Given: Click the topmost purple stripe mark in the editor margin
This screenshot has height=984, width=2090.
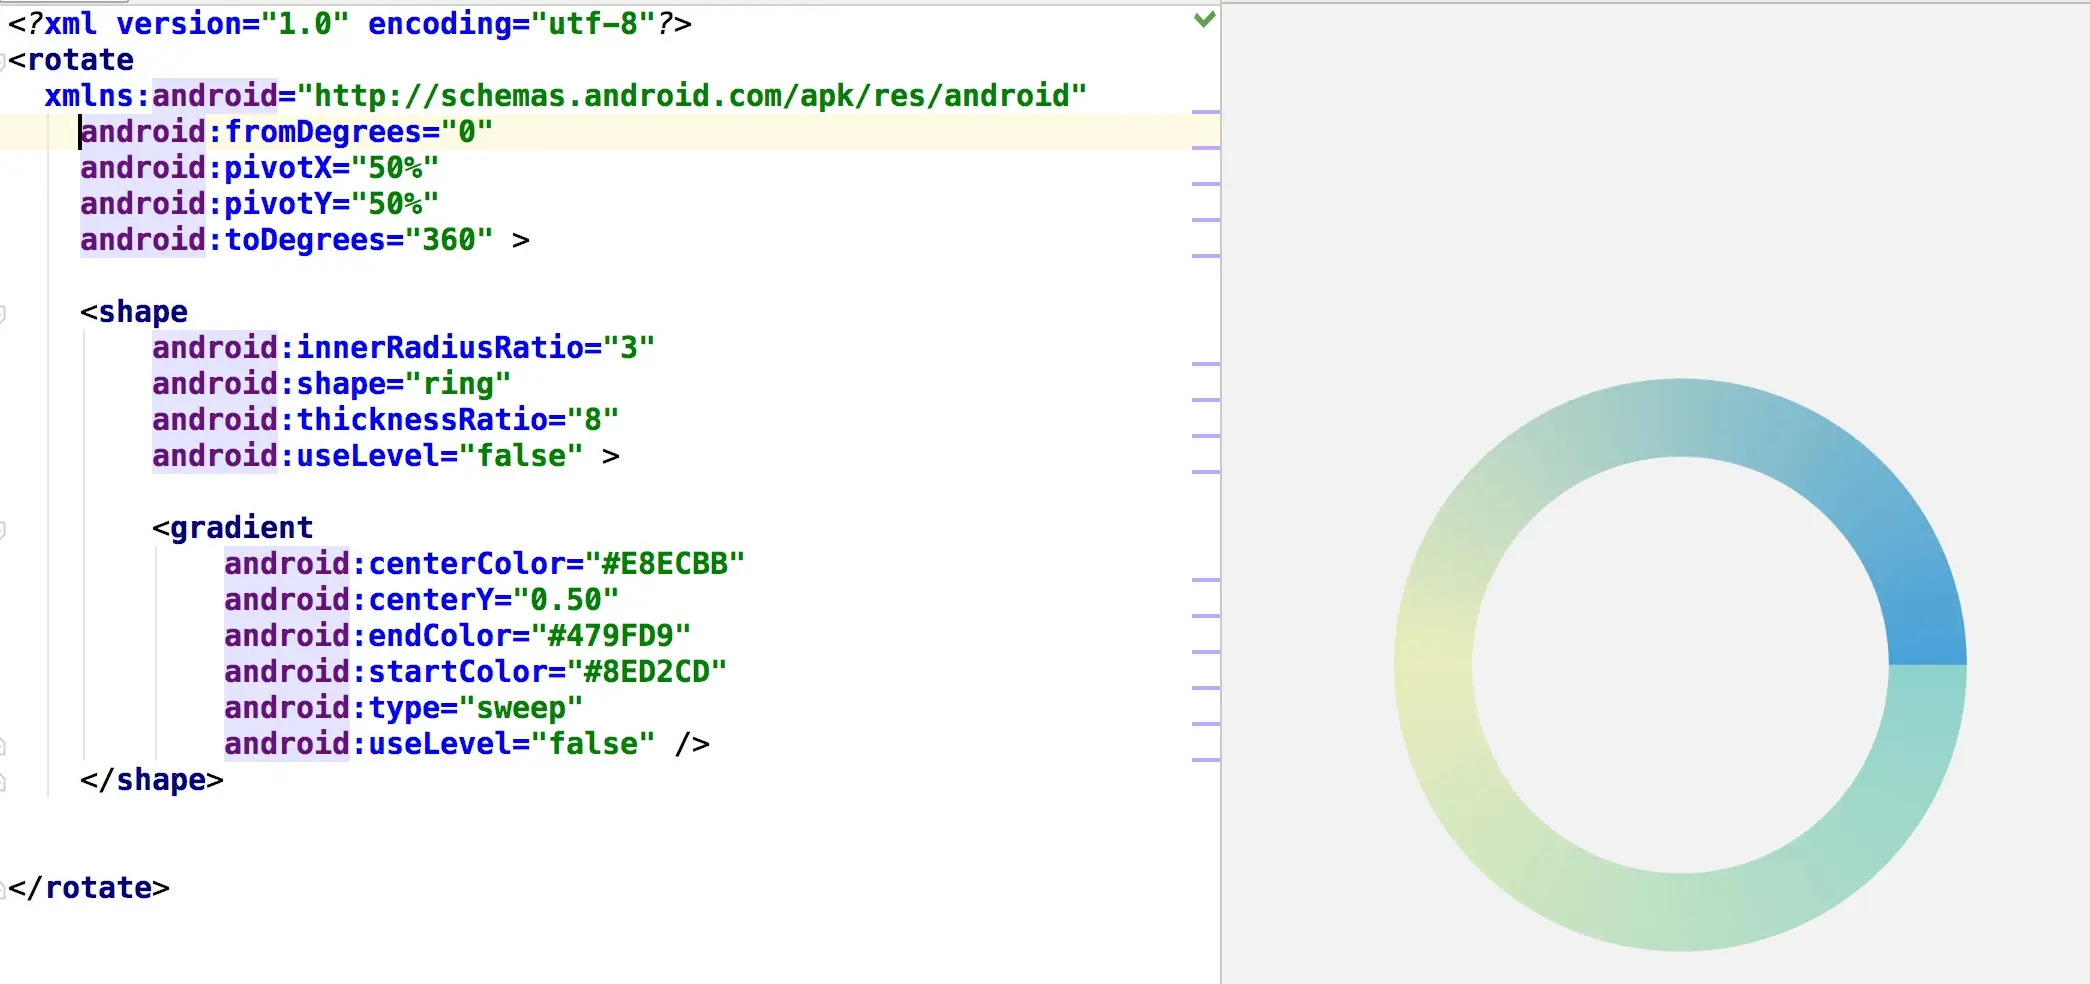Looking at the screenshot, I should point(1206,112).
